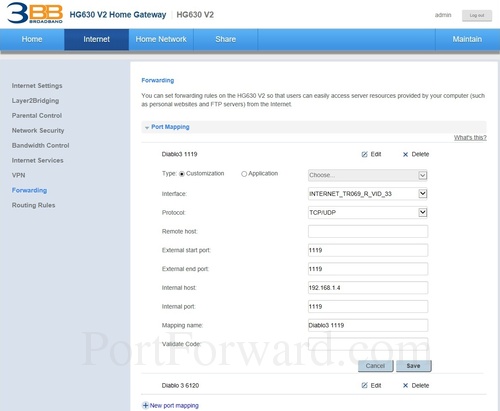Click the Edit link for Diablo3 1119

pos(376,154)
